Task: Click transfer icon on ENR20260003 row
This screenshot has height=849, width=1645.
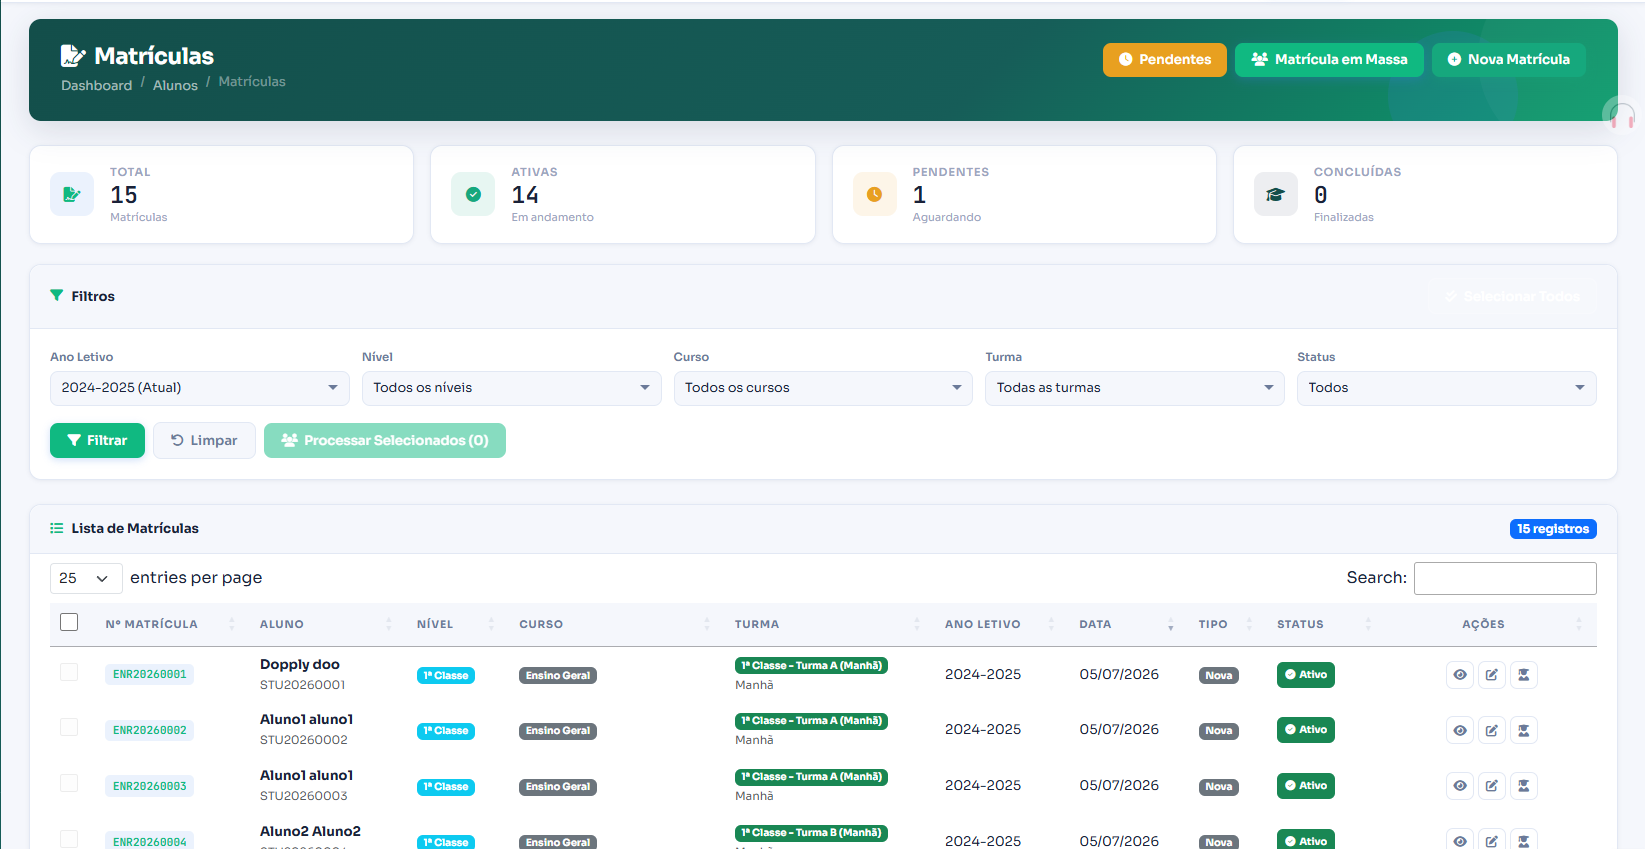Action: click(x=1523, y=786)
